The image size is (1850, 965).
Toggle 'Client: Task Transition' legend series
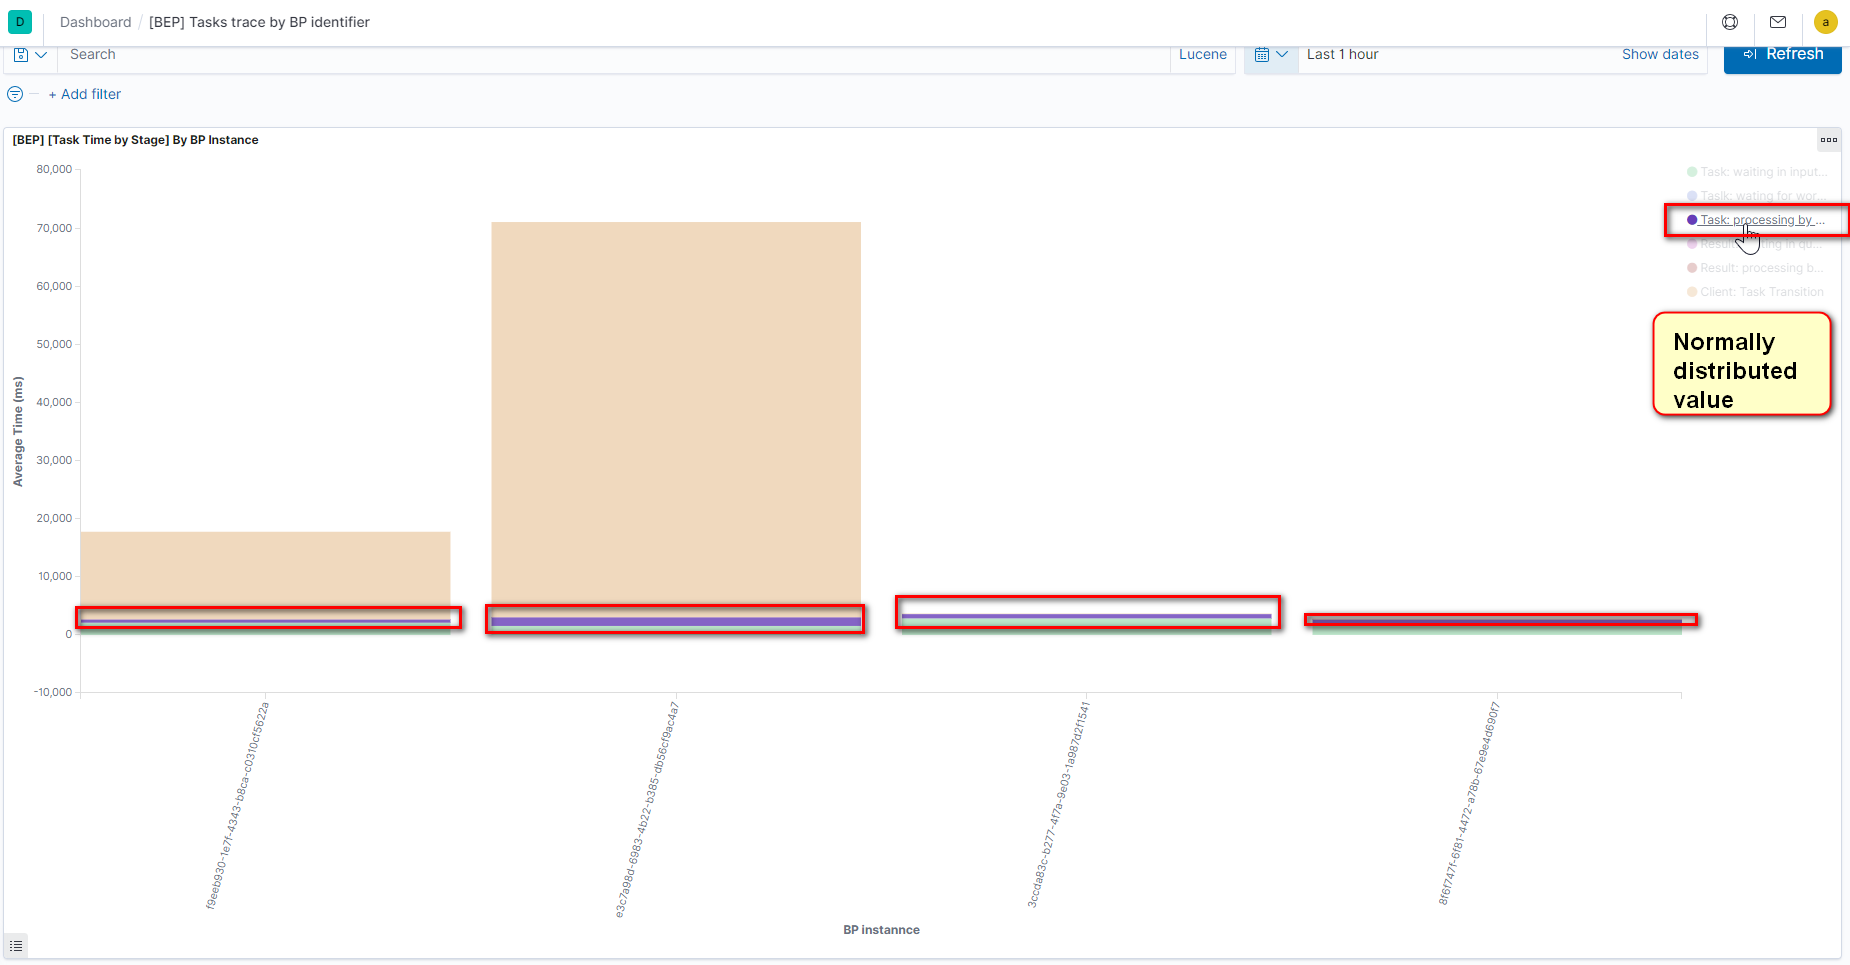click(x=1755, y=292)
